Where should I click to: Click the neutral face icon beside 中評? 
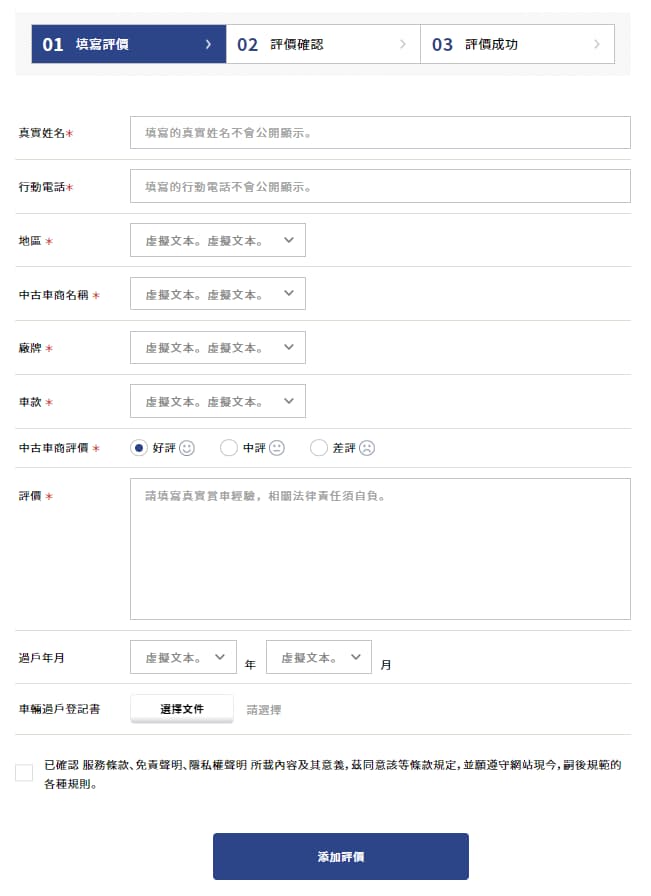click(277, 448)
